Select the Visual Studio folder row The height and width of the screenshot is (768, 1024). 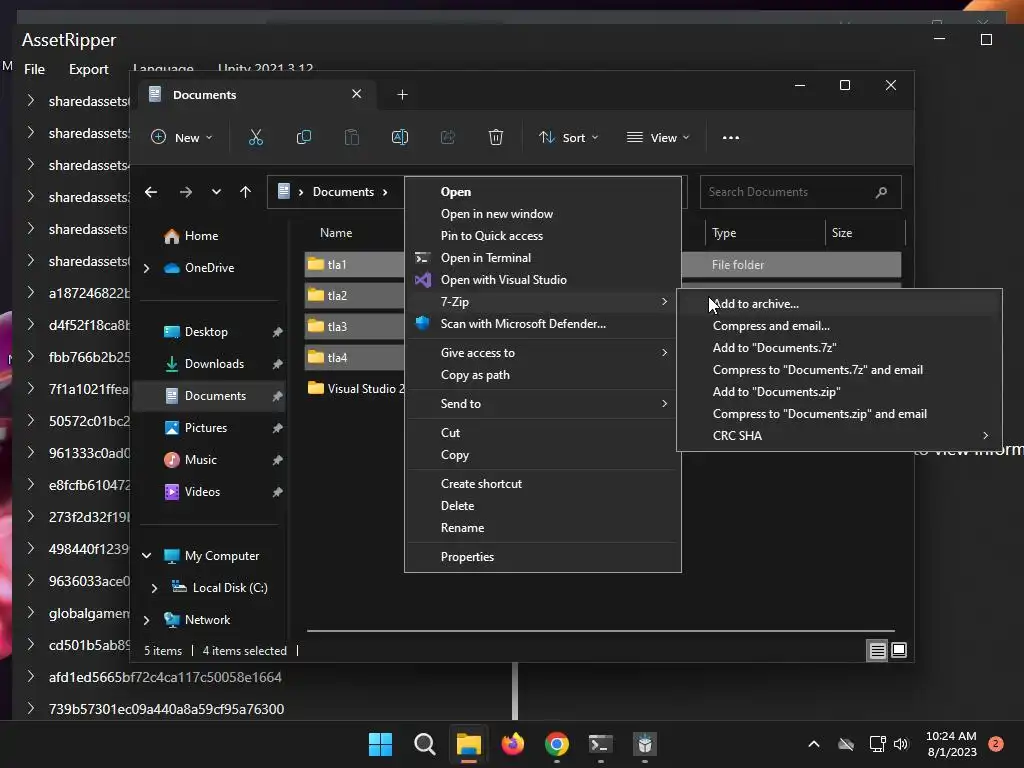[355, 389]
